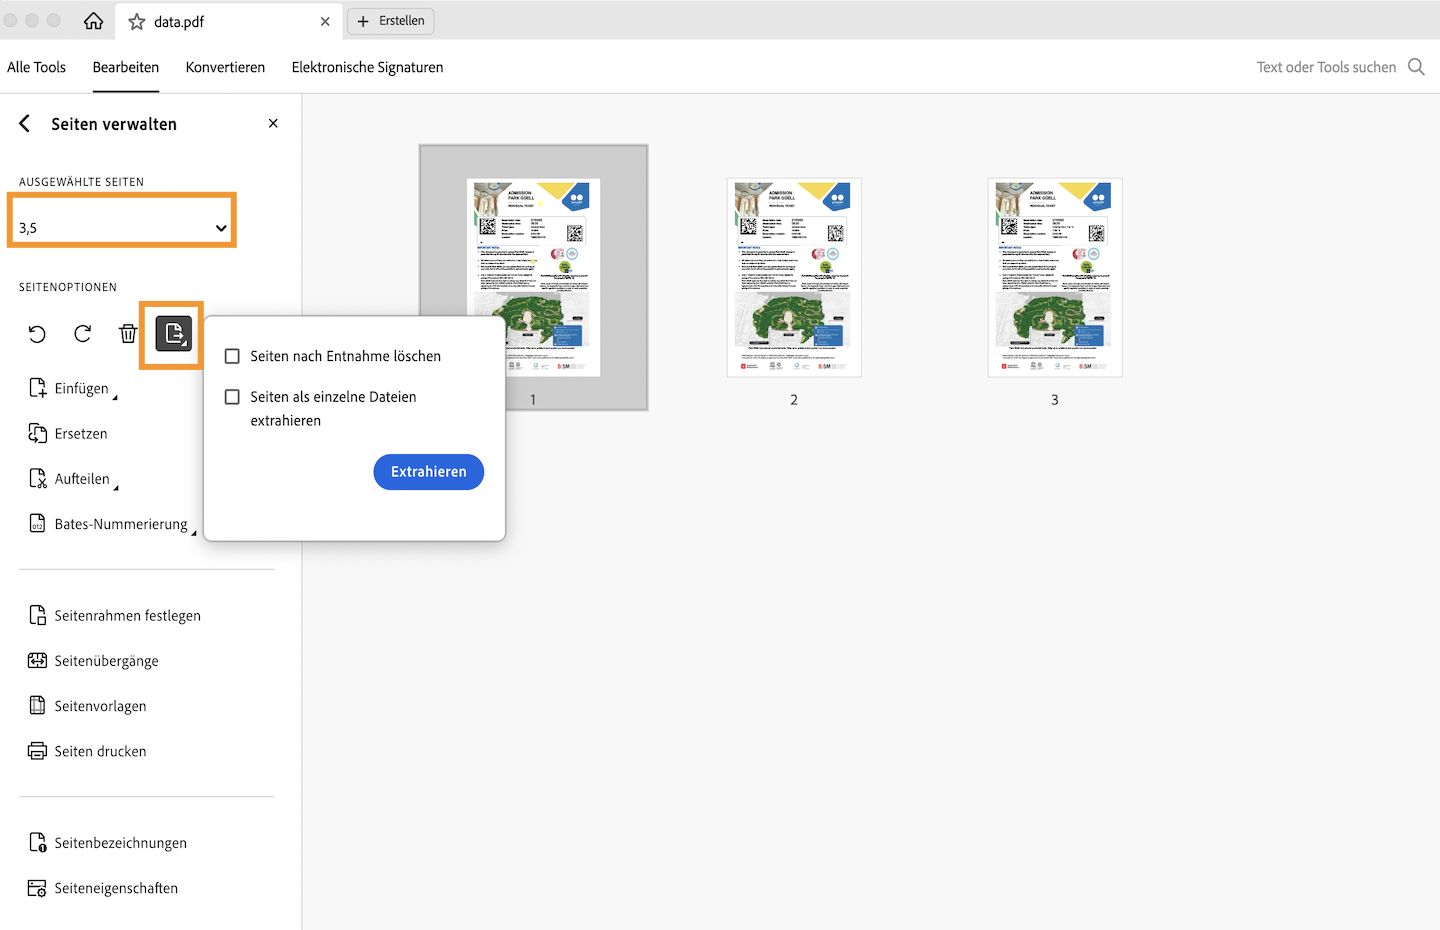Screen dimensions: 1440x930
Task: Click the home icon in the toolbar
Action: 95,20
